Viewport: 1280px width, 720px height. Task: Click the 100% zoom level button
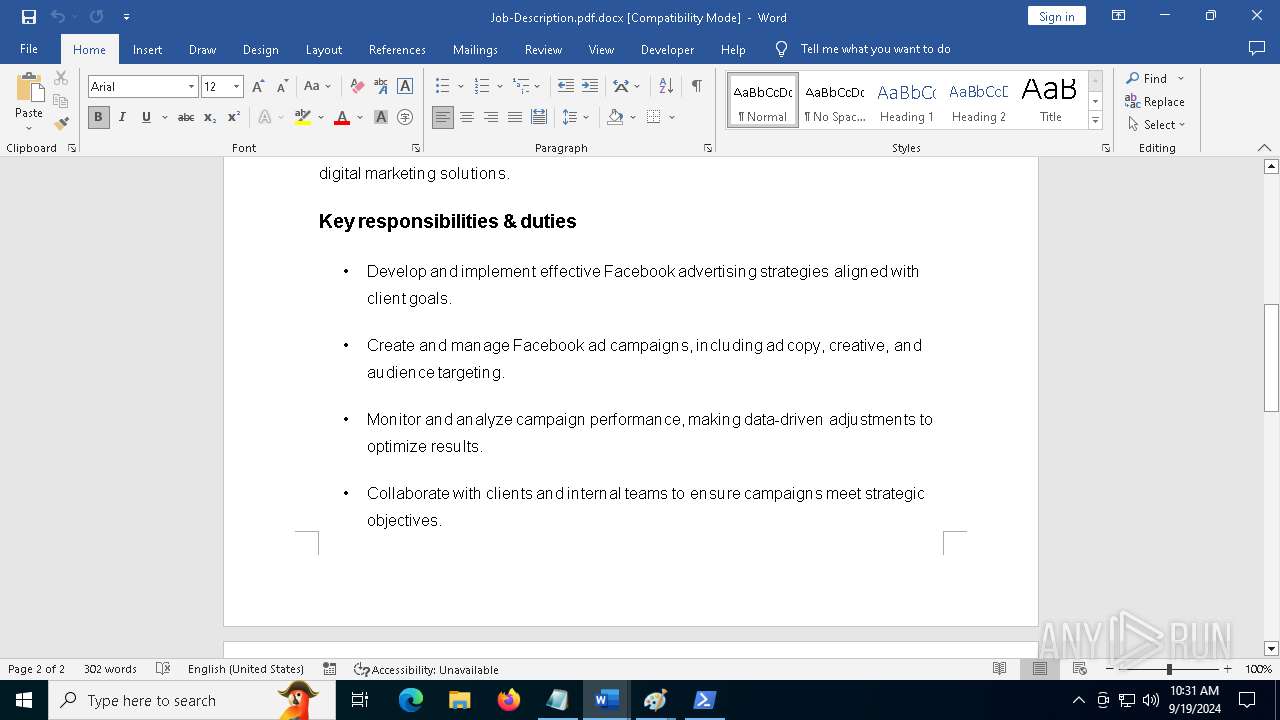tap(1258, 669)
